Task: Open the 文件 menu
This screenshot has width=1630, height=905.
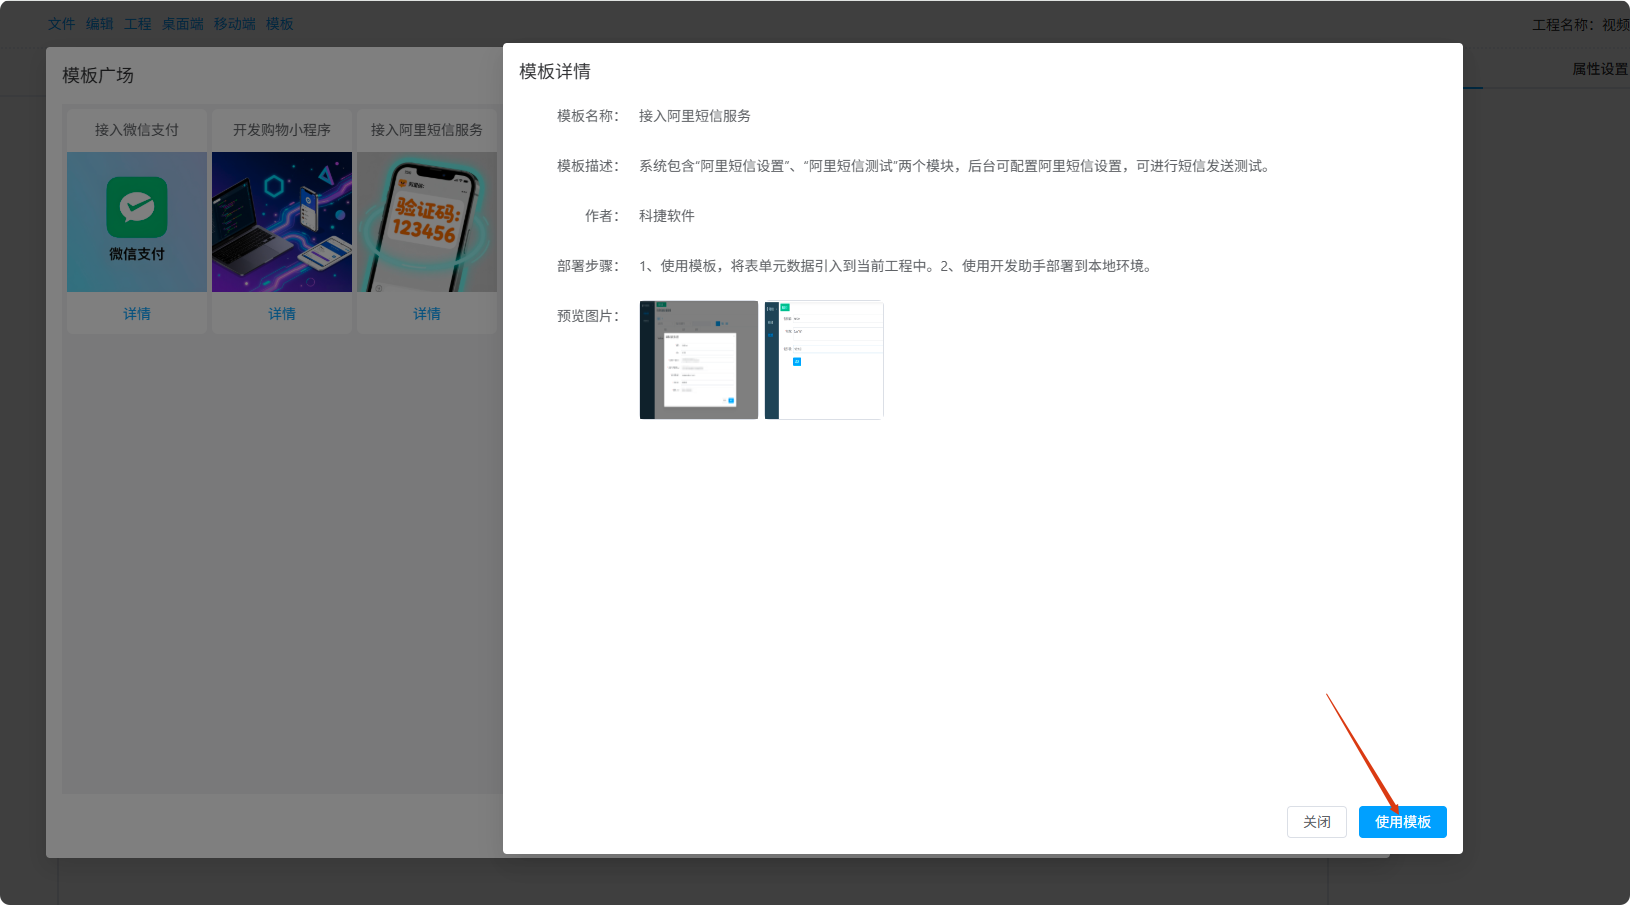Action: (x=62, y=24)
